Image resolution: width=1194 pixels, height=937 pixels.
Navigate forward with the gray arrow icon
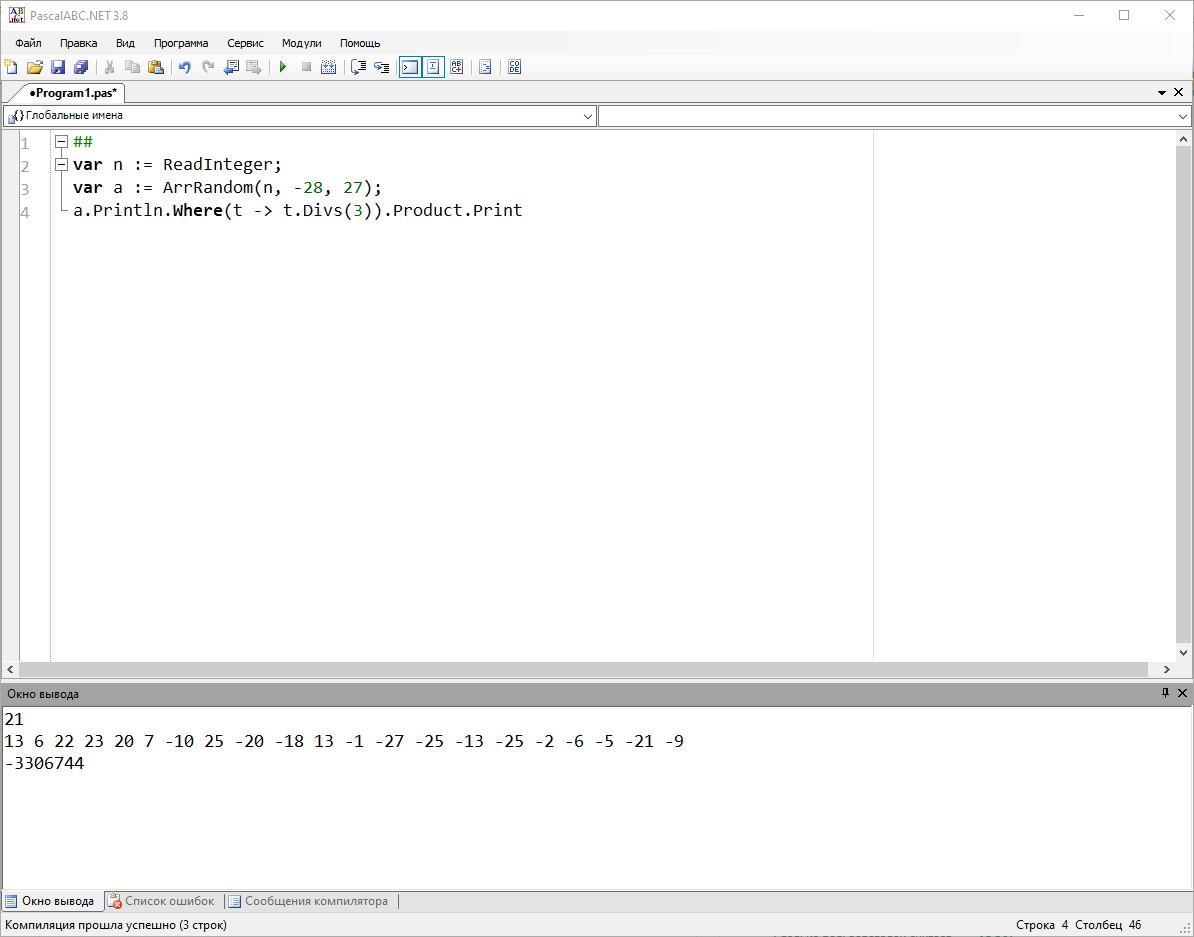[x=254, y=67]
